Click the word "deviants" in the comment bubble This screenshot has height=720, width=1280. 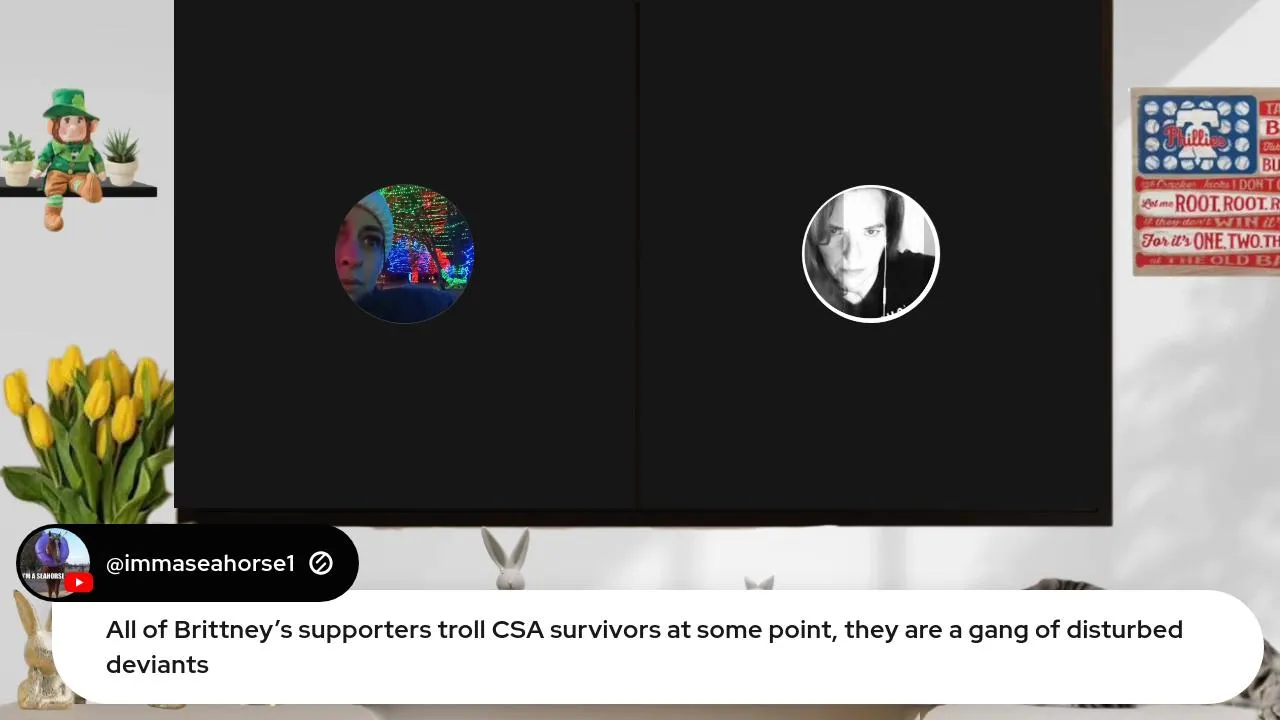(157, 665)
